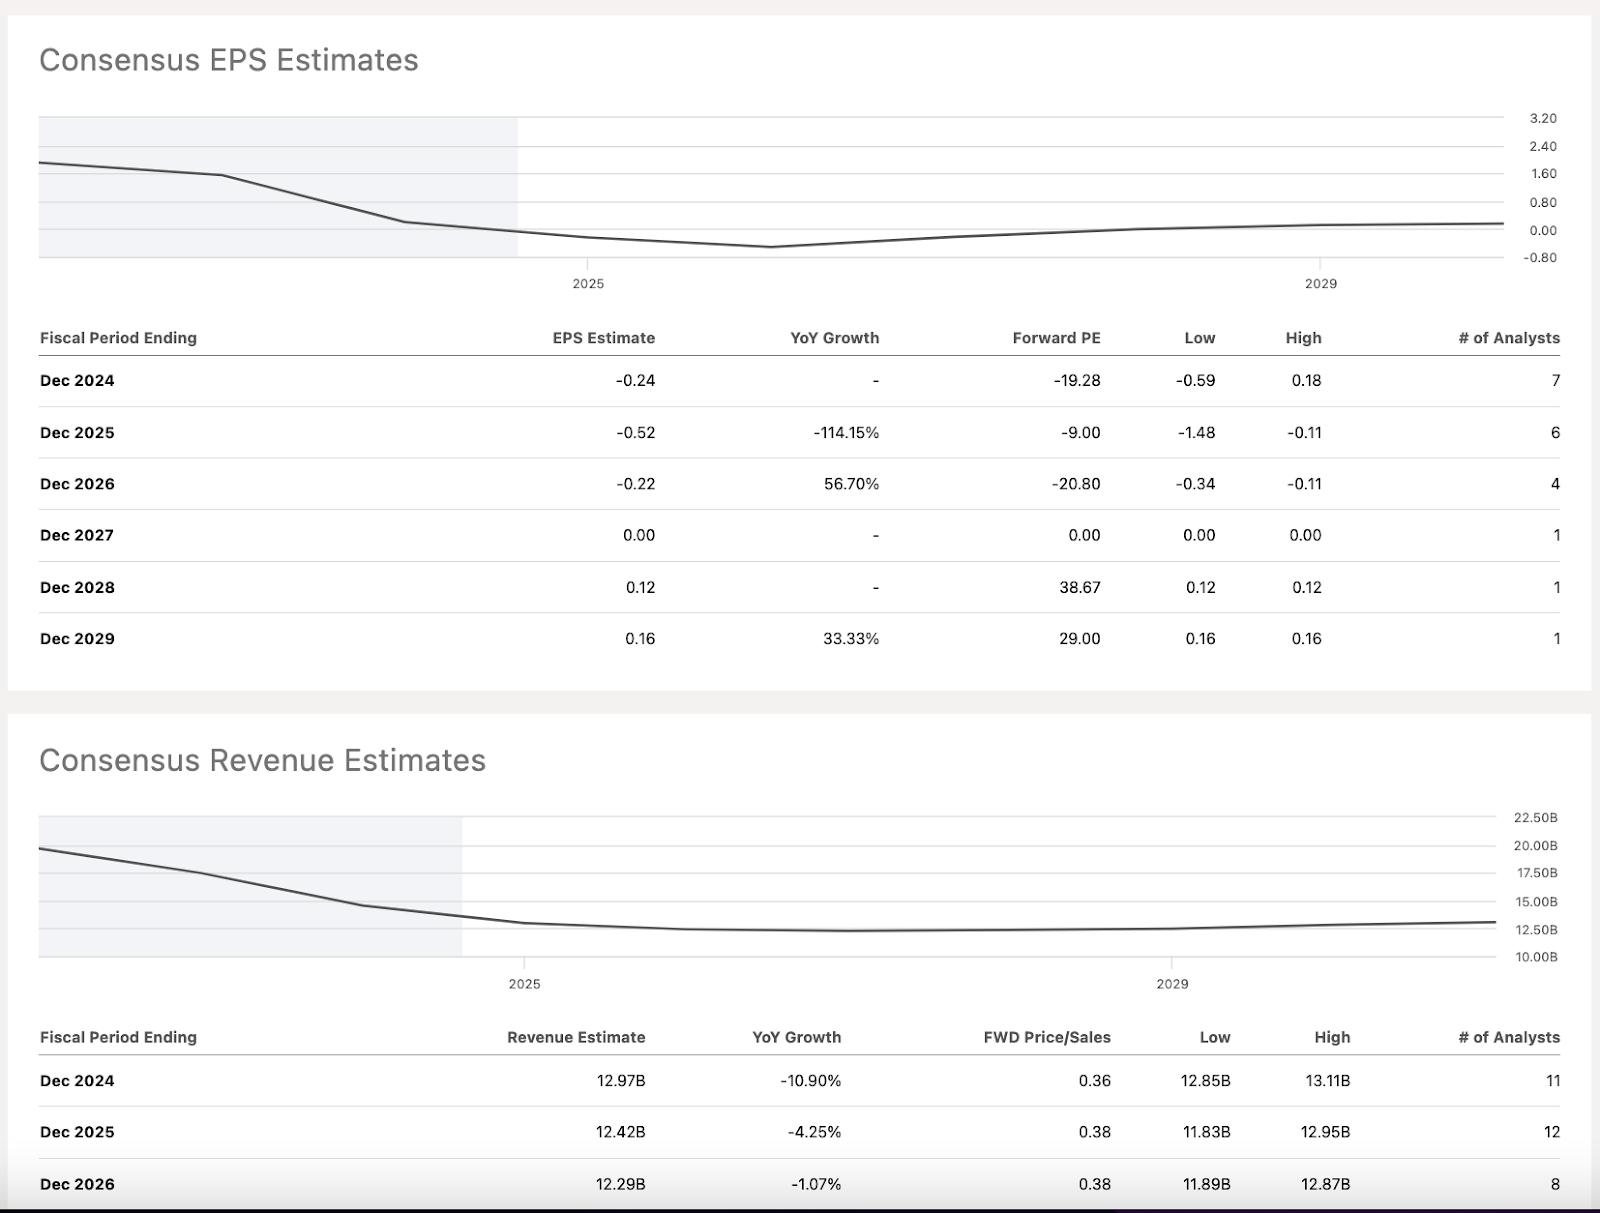Click the 2029 label on revenue chart axis
Image resolution: width=1600 pixels, height=1213 pixels.
pos(1172,984)
